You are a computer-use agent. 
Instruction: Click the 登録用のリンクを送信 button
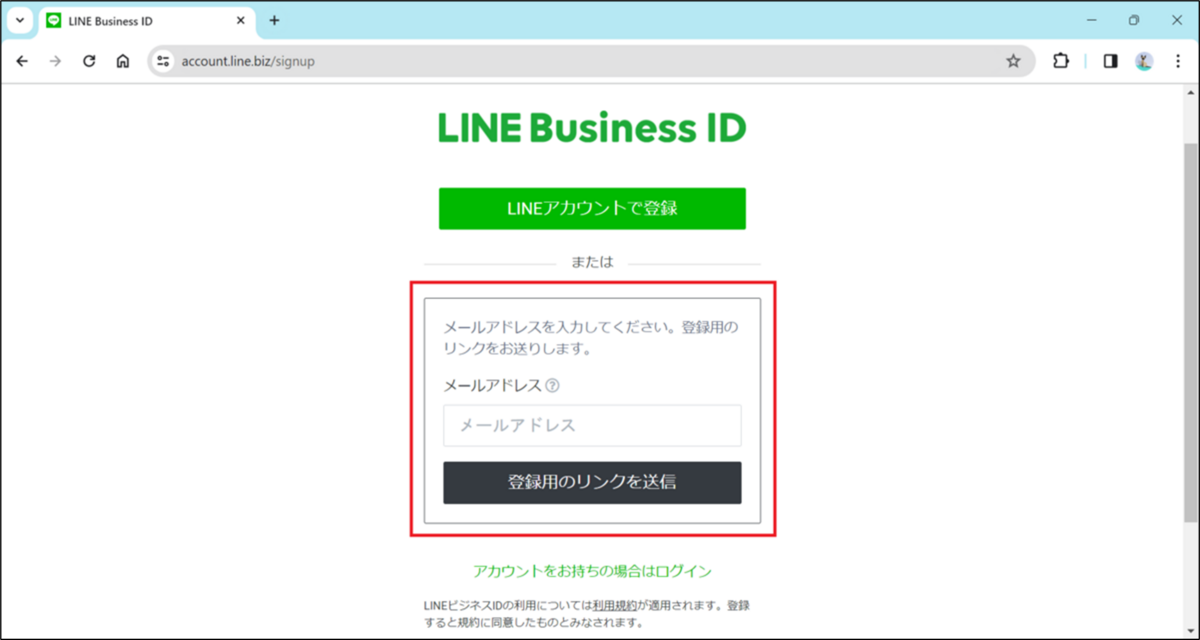tap(592, 482)
